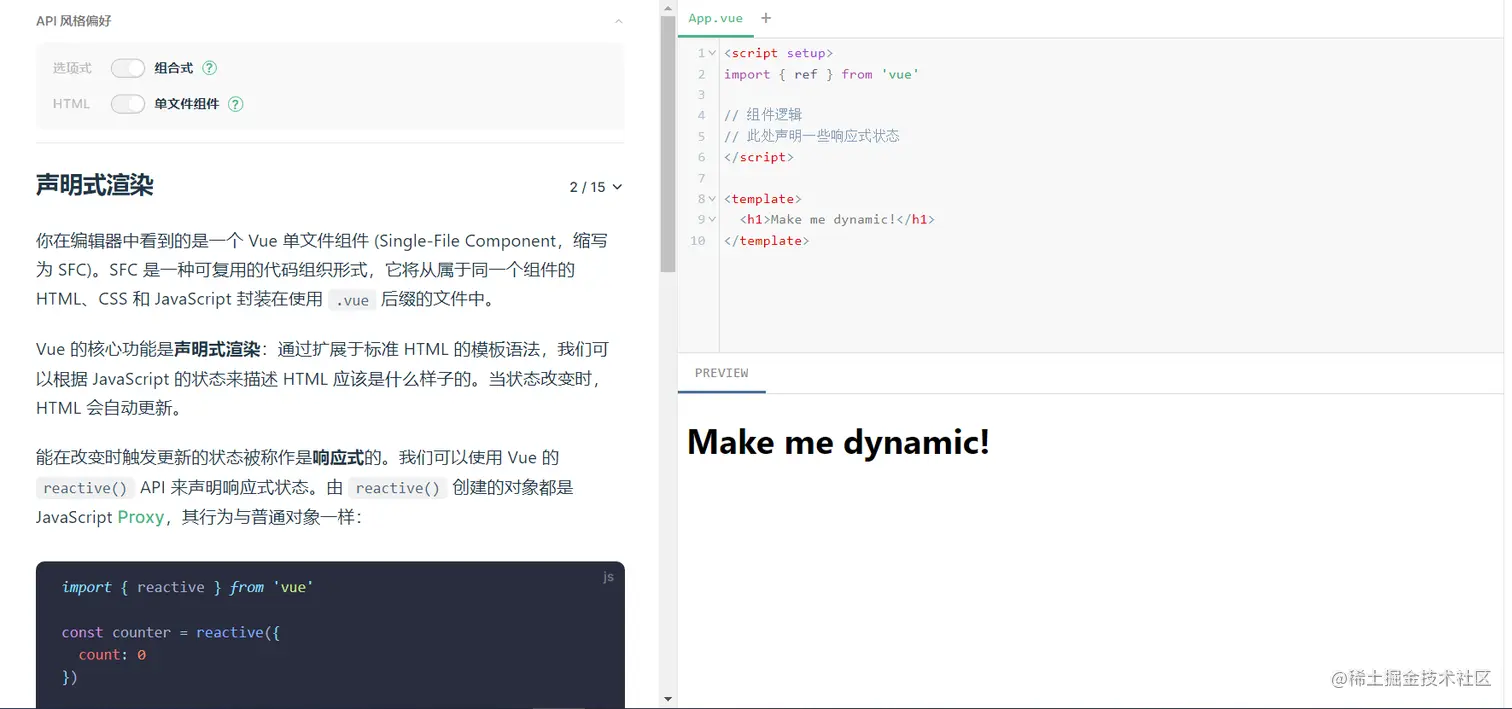The image size is (1512, 709).
Task: Click the 组合式 label
Action: 173,68
